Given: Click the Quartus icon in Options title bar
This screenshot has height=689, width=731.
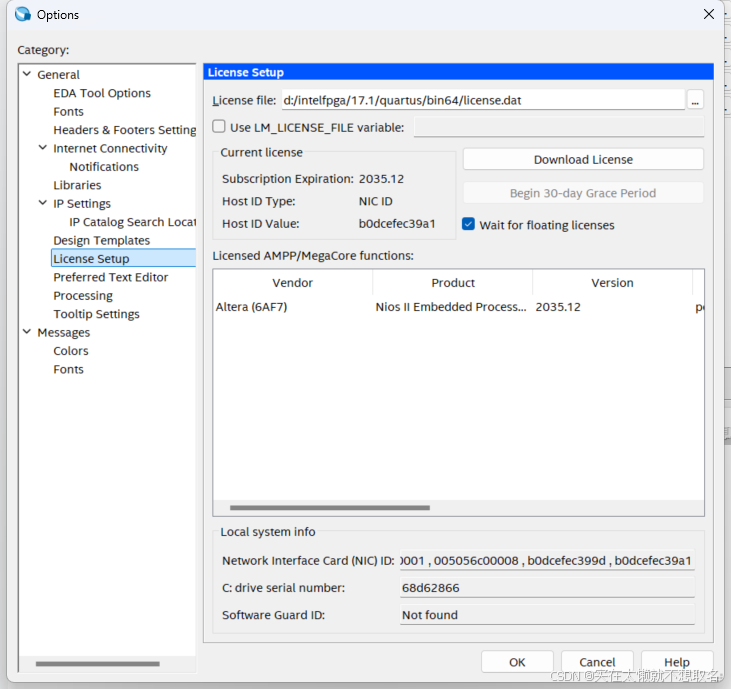Looking at the screenshot, I should 22,14.
